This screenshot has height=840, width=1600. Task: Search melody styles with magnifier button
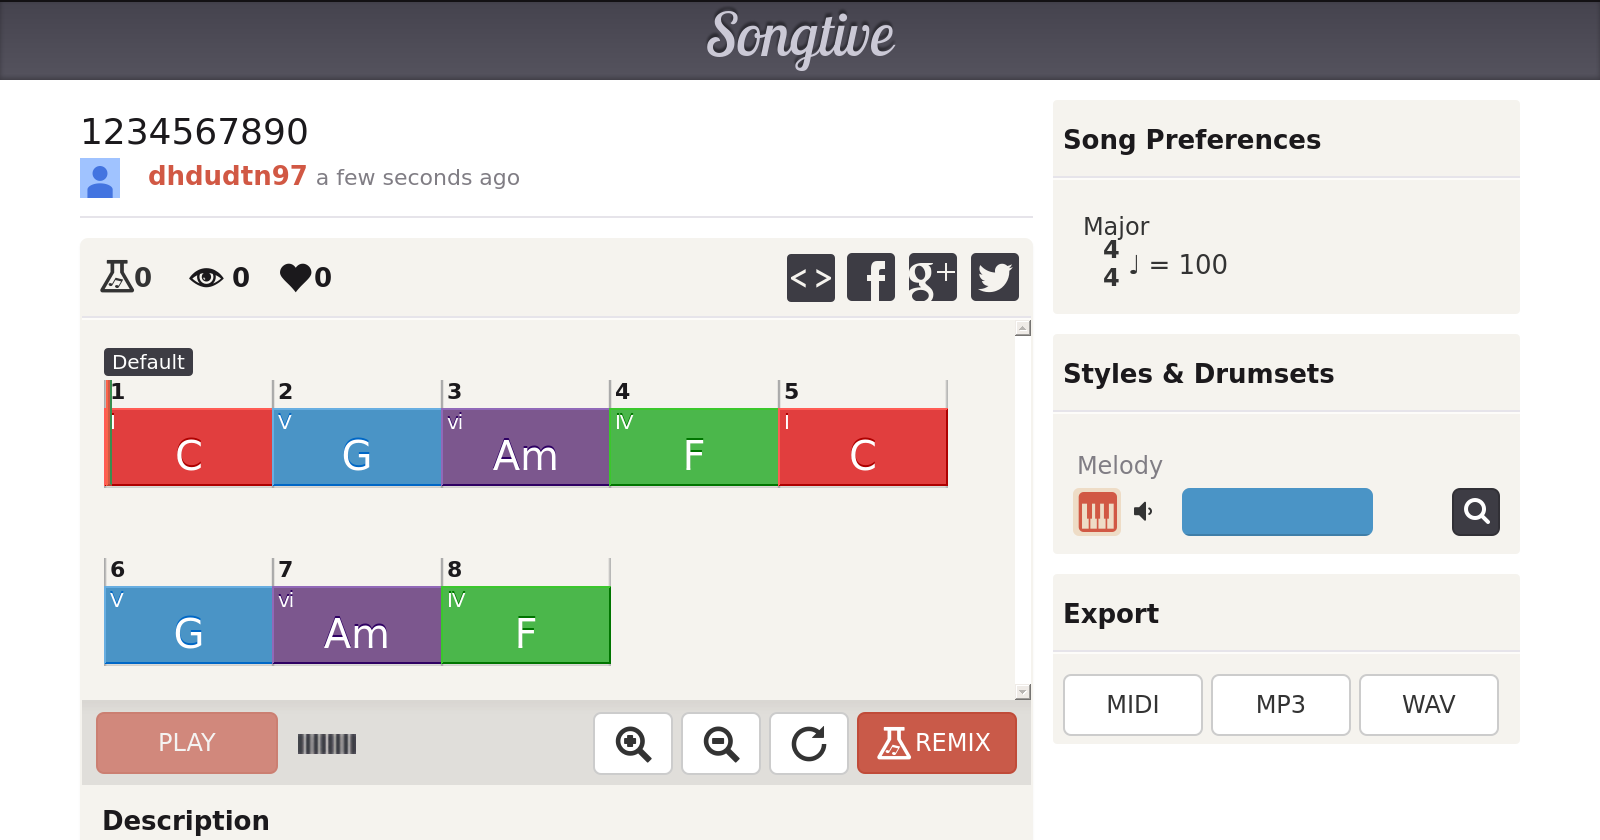coord(1475,512)
